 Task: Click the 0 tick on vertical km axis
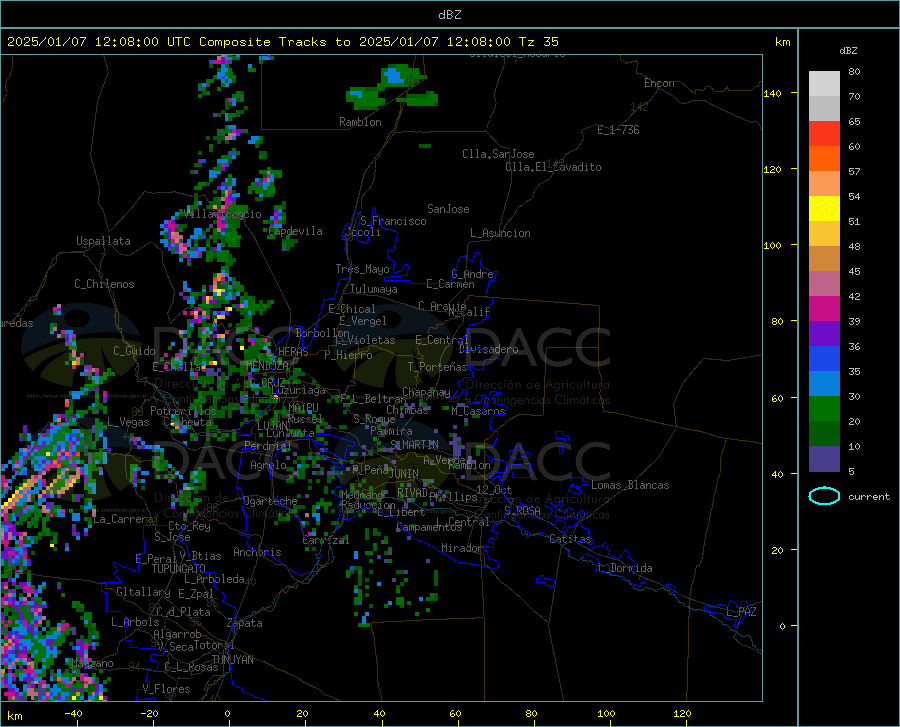pyautogui.click(x=782, y=626)
